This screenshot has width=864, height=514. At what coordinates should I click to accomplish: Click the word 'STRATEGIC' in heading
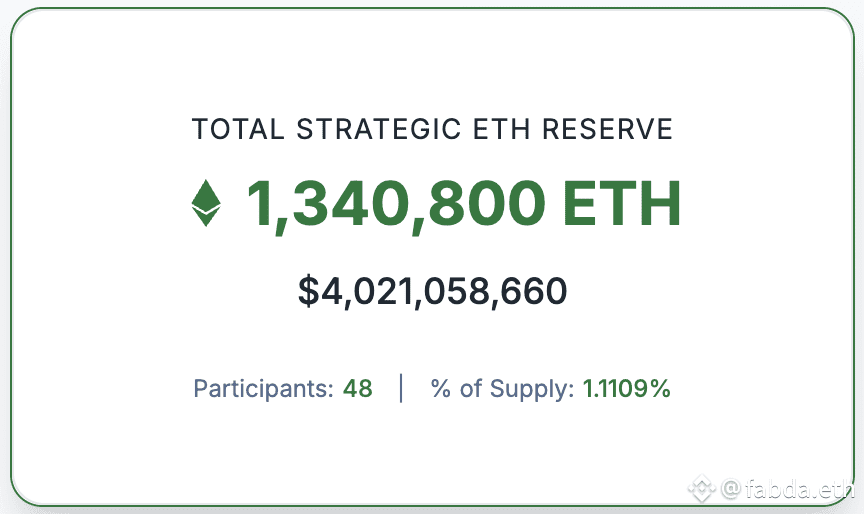point(379,129)
